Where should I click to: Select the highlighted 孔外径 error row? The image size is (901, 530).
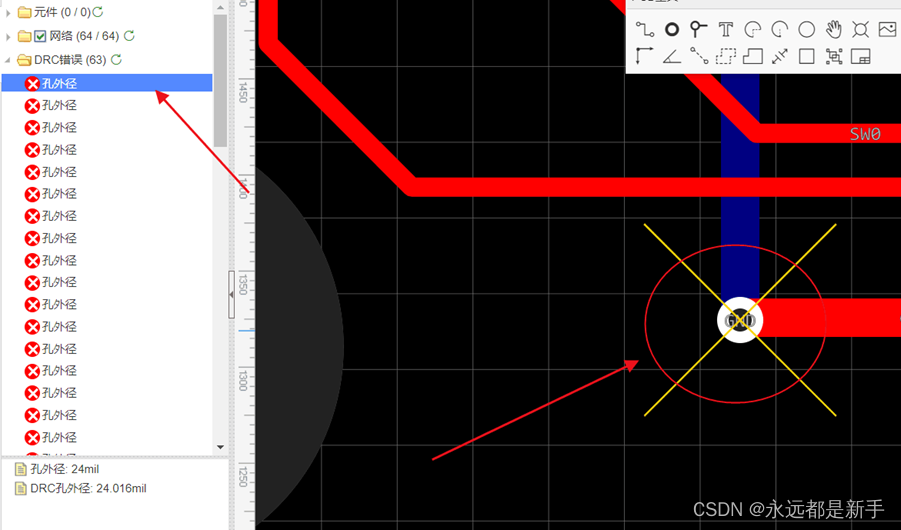tap(107, 83)
